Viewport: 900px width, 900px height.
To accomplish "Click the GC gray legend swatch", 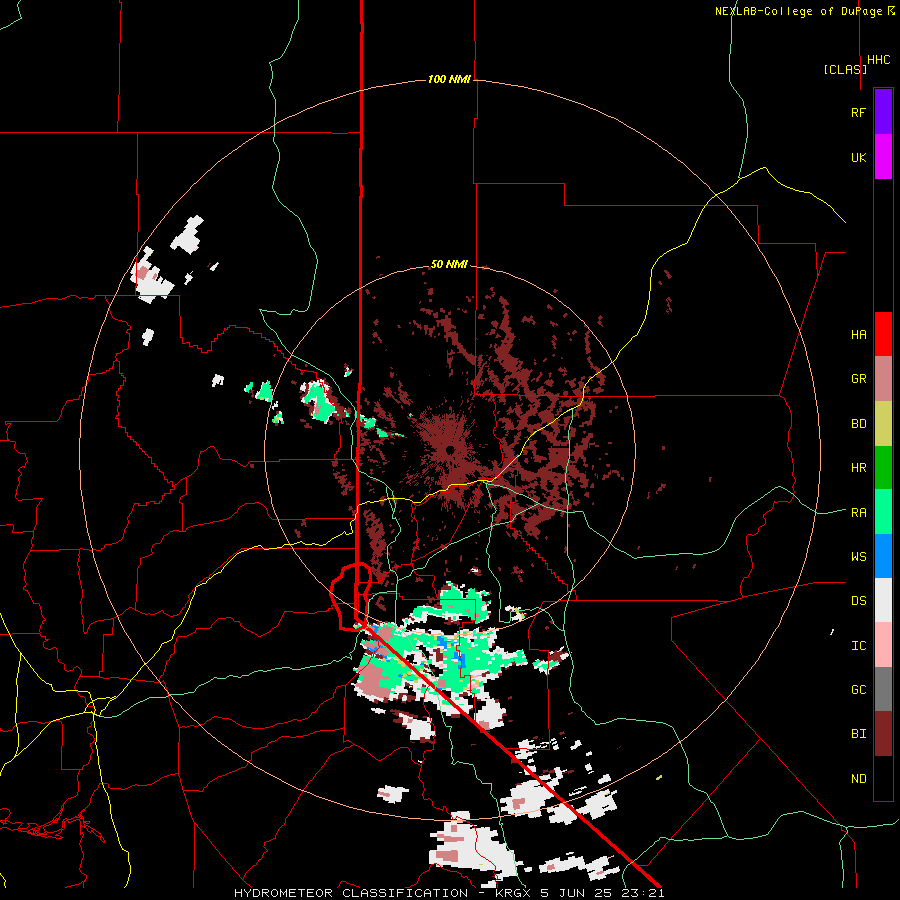I will coord(883,689).
